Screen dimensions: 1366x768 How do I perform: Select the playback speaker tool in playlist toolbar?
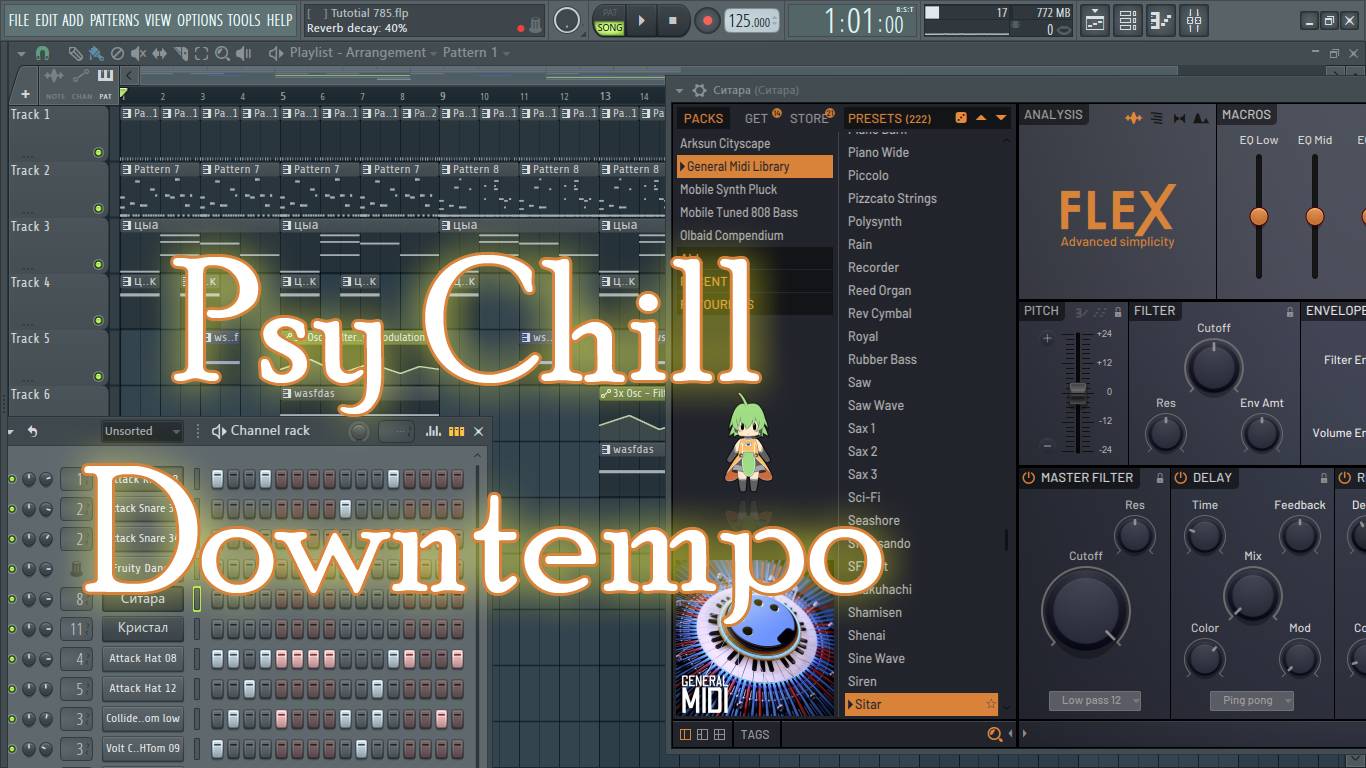tap(244, 53)
